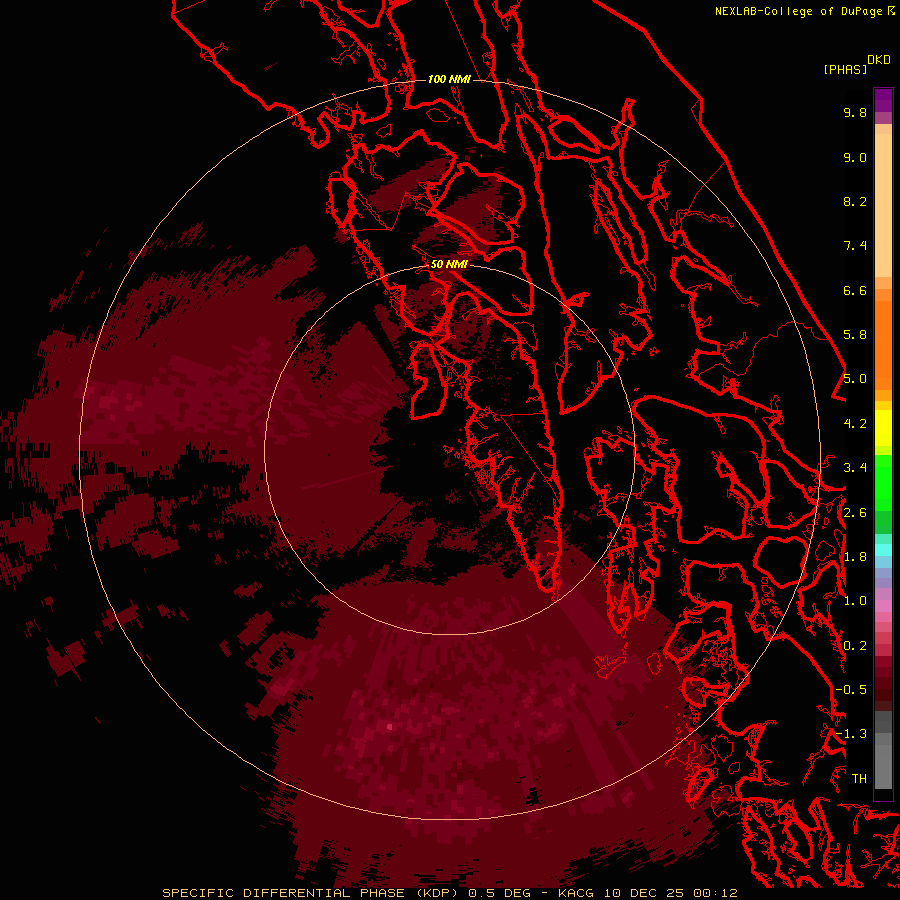Click the SPECIFIC DIFFERENTIAL PHASE (KDP) title text
Image resolution: width=900 pixels, height=900 pixels.
click(312, 893)
